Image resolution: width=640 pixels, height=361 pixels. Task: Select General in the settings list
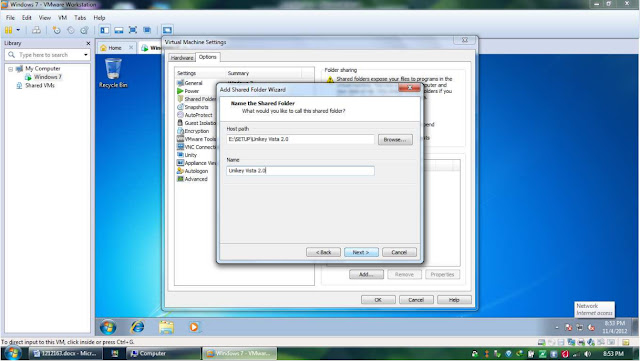[x=193, y=83]
